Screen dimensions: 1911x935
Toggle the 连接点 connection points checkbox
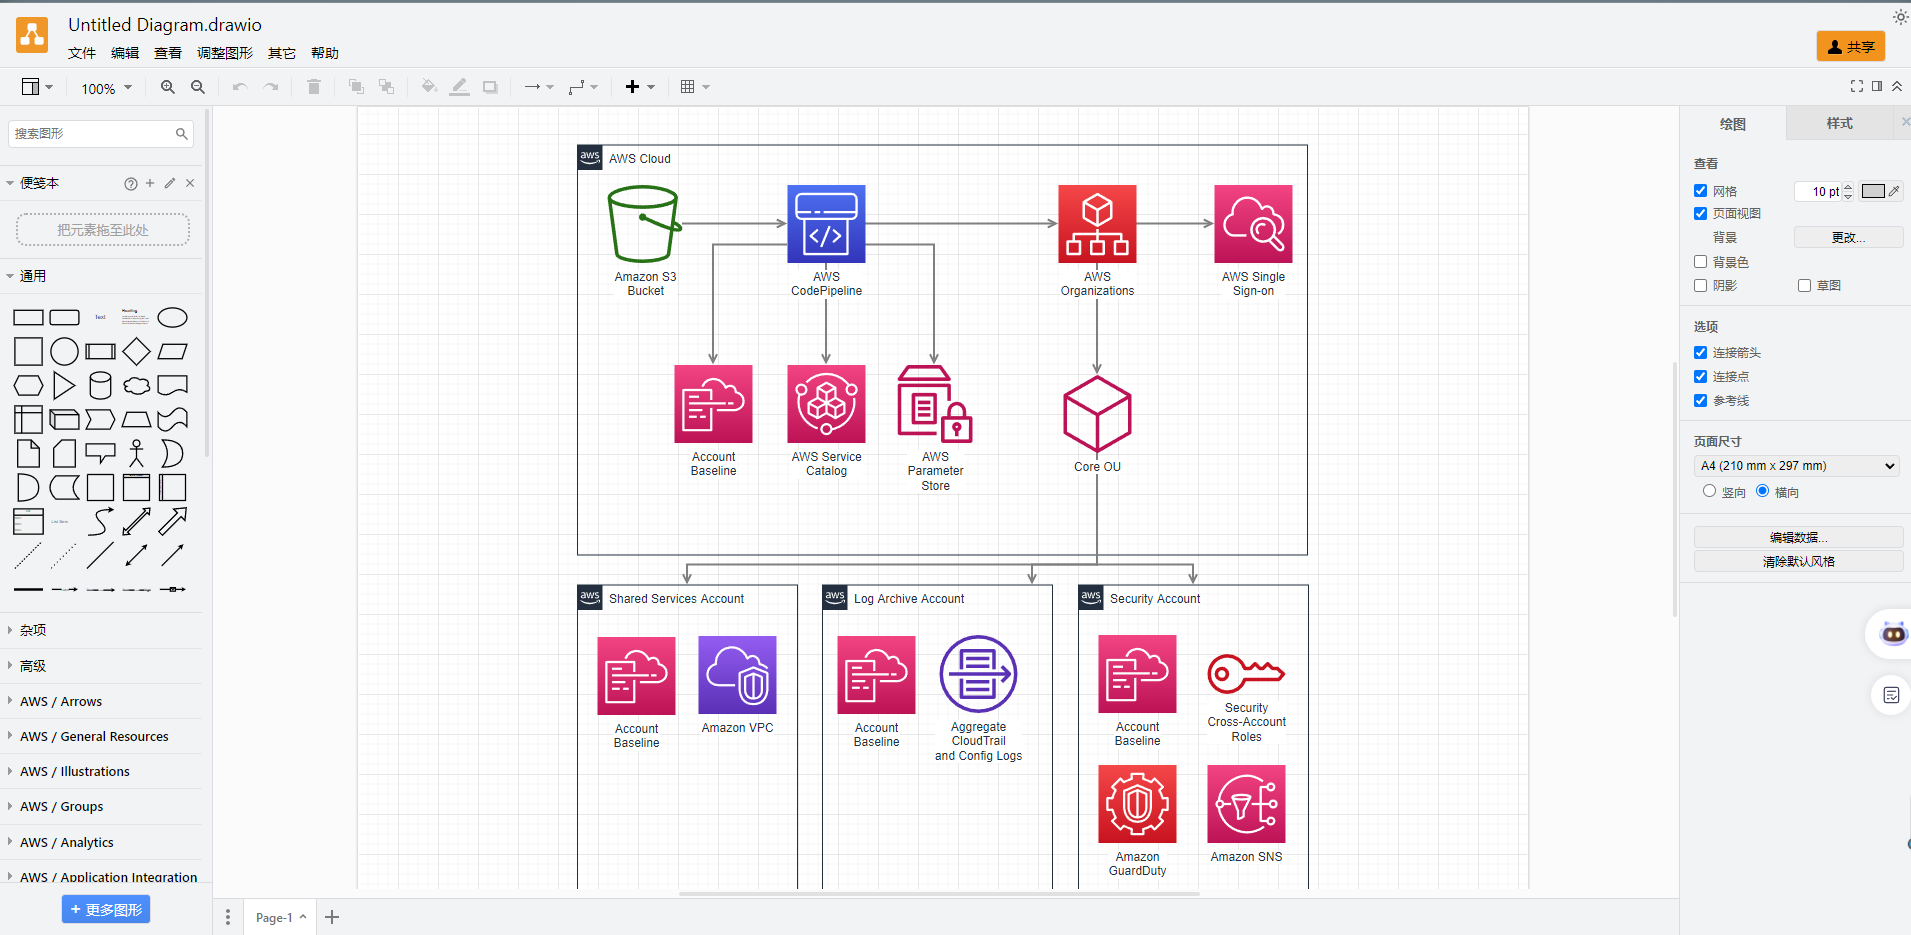1700,376
